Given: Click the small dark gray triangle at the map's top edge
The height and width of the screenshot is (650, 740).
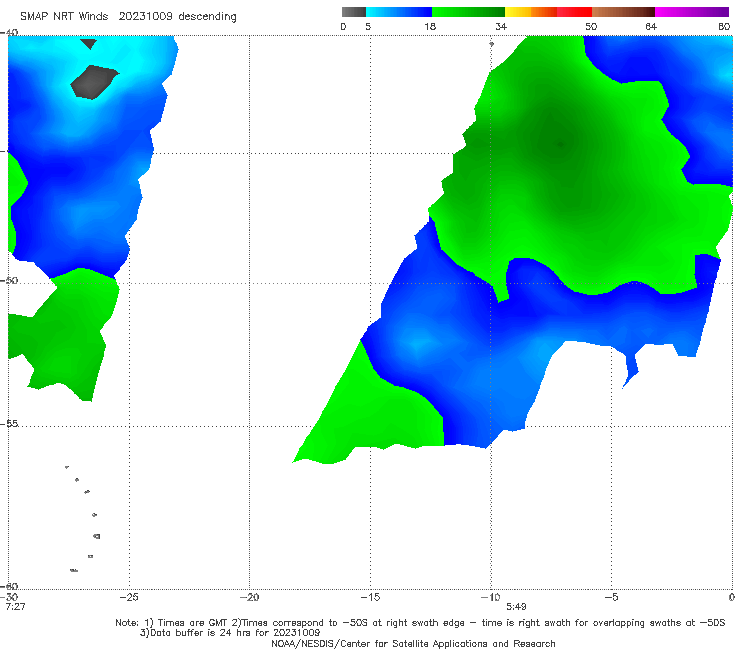Looking at the screenshot, I should click(89, 44).
